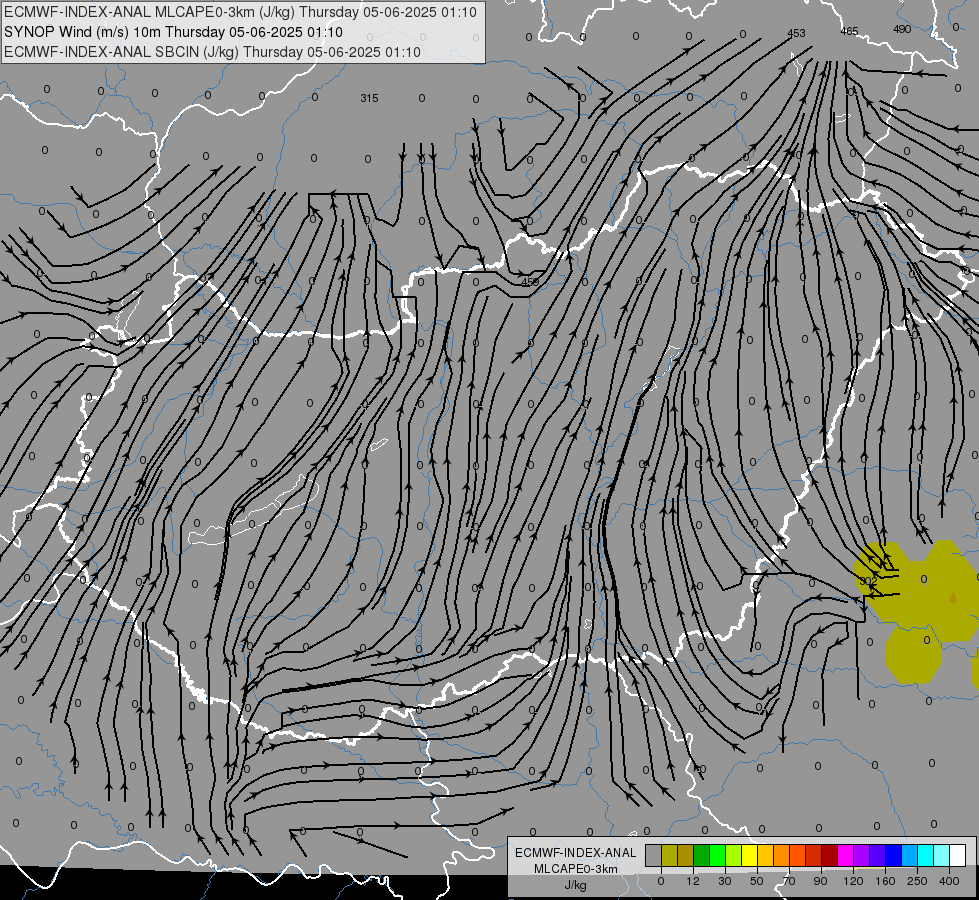Screen dimensions: 979x900
Task: Select the bright green legend swatch
Action: (717, 855)
